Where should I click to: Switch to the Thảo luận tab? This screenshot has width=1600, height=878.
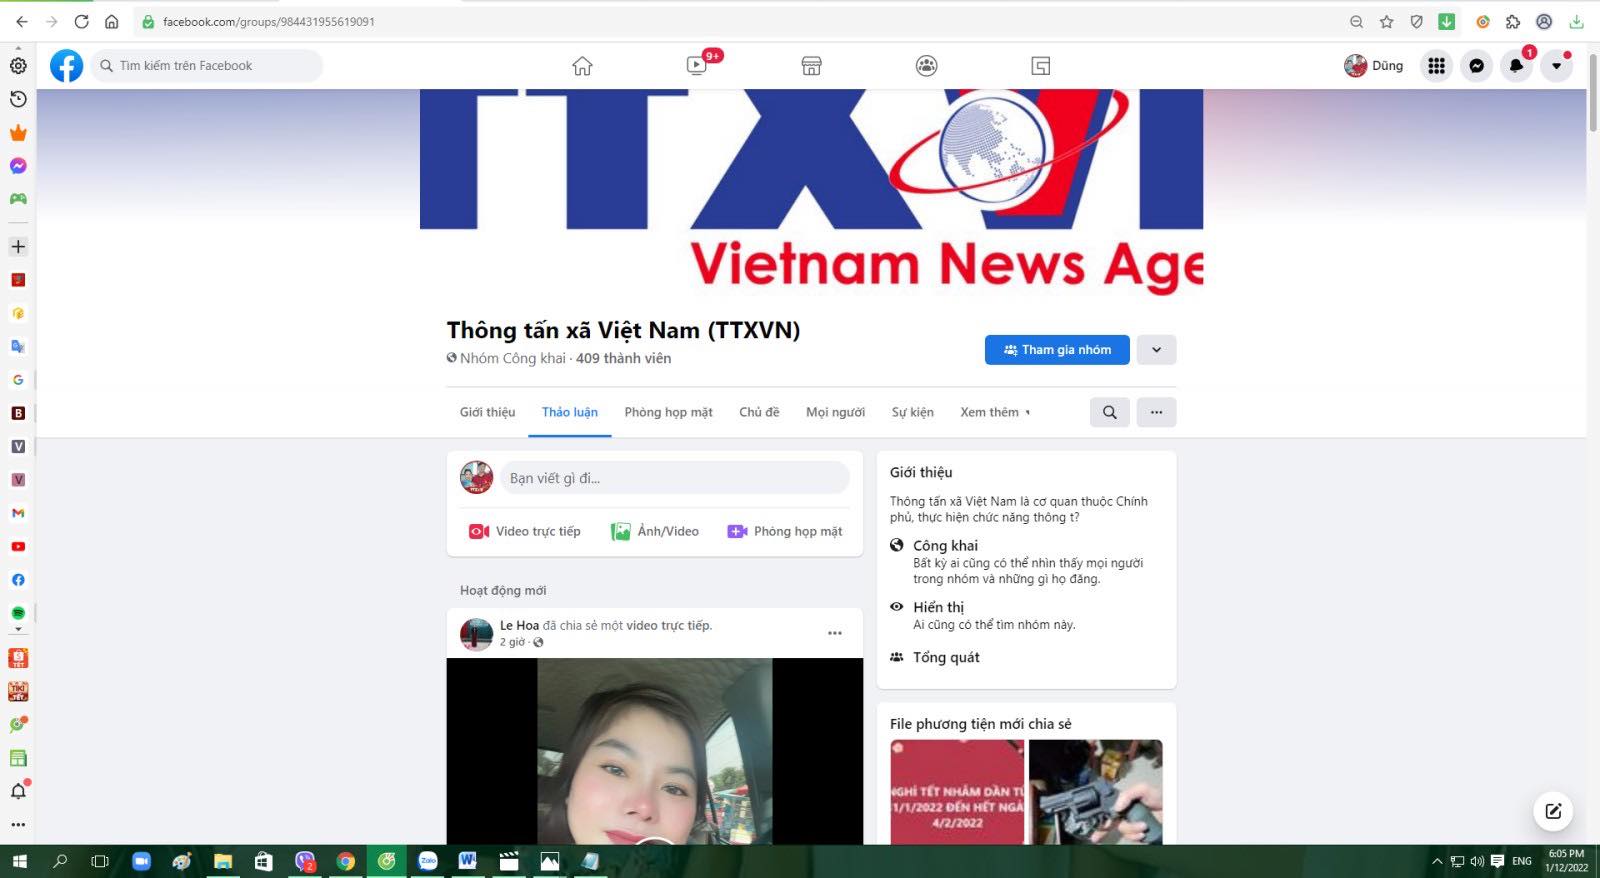pyautogui.click(x=569, y=412)
